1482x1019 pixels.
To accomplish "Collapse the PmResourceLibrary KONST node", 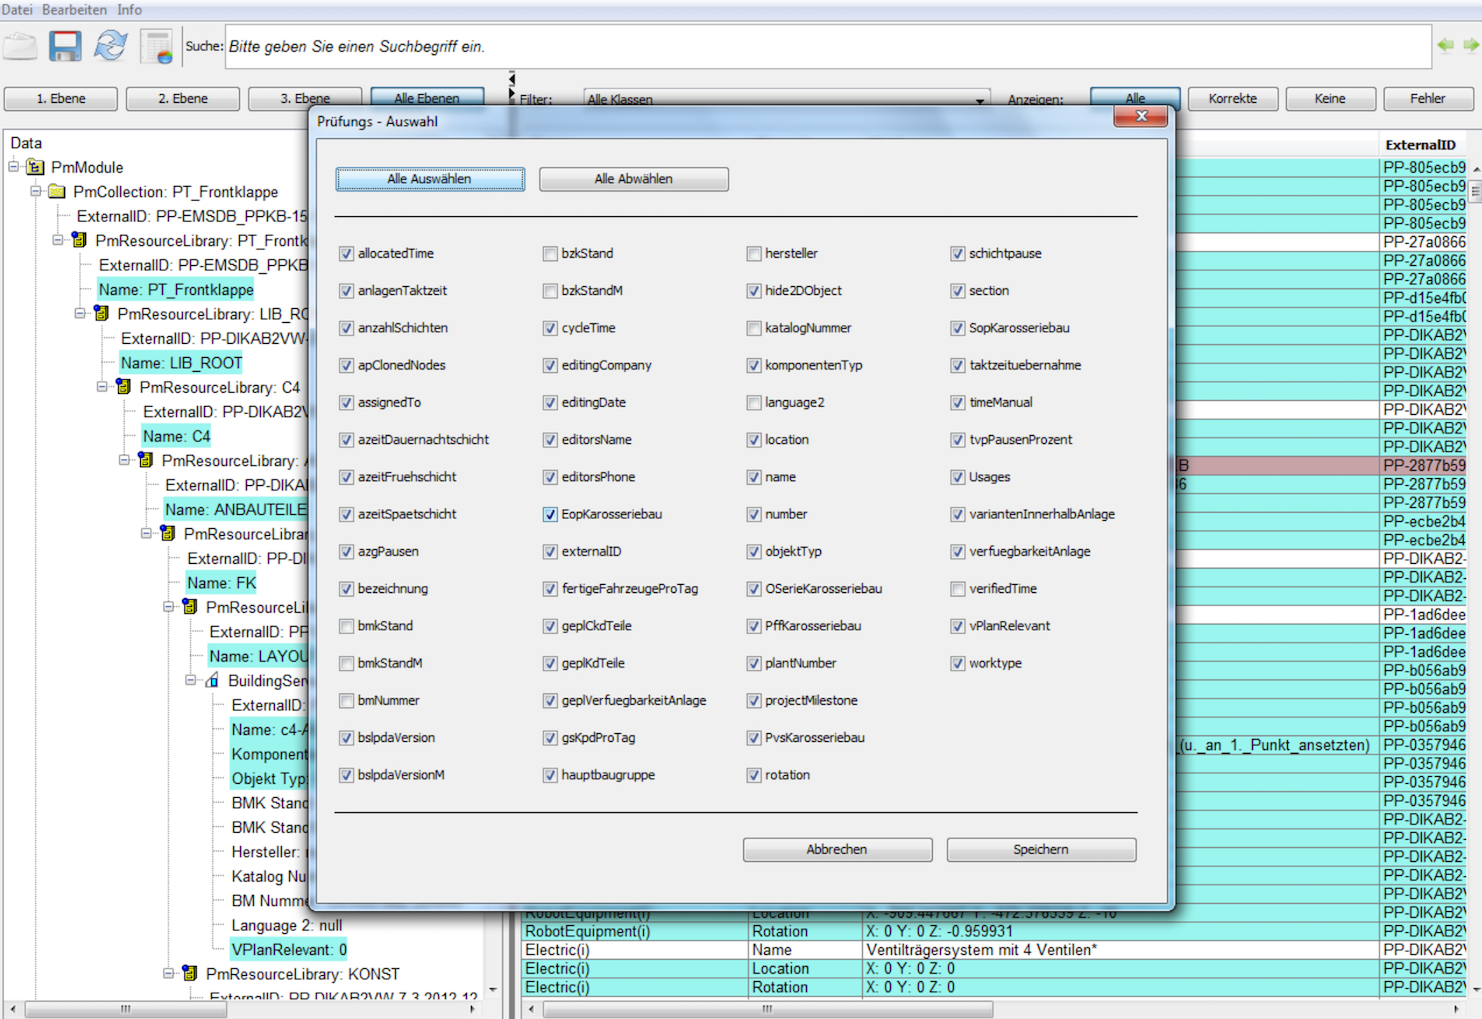I will (168, 973).
